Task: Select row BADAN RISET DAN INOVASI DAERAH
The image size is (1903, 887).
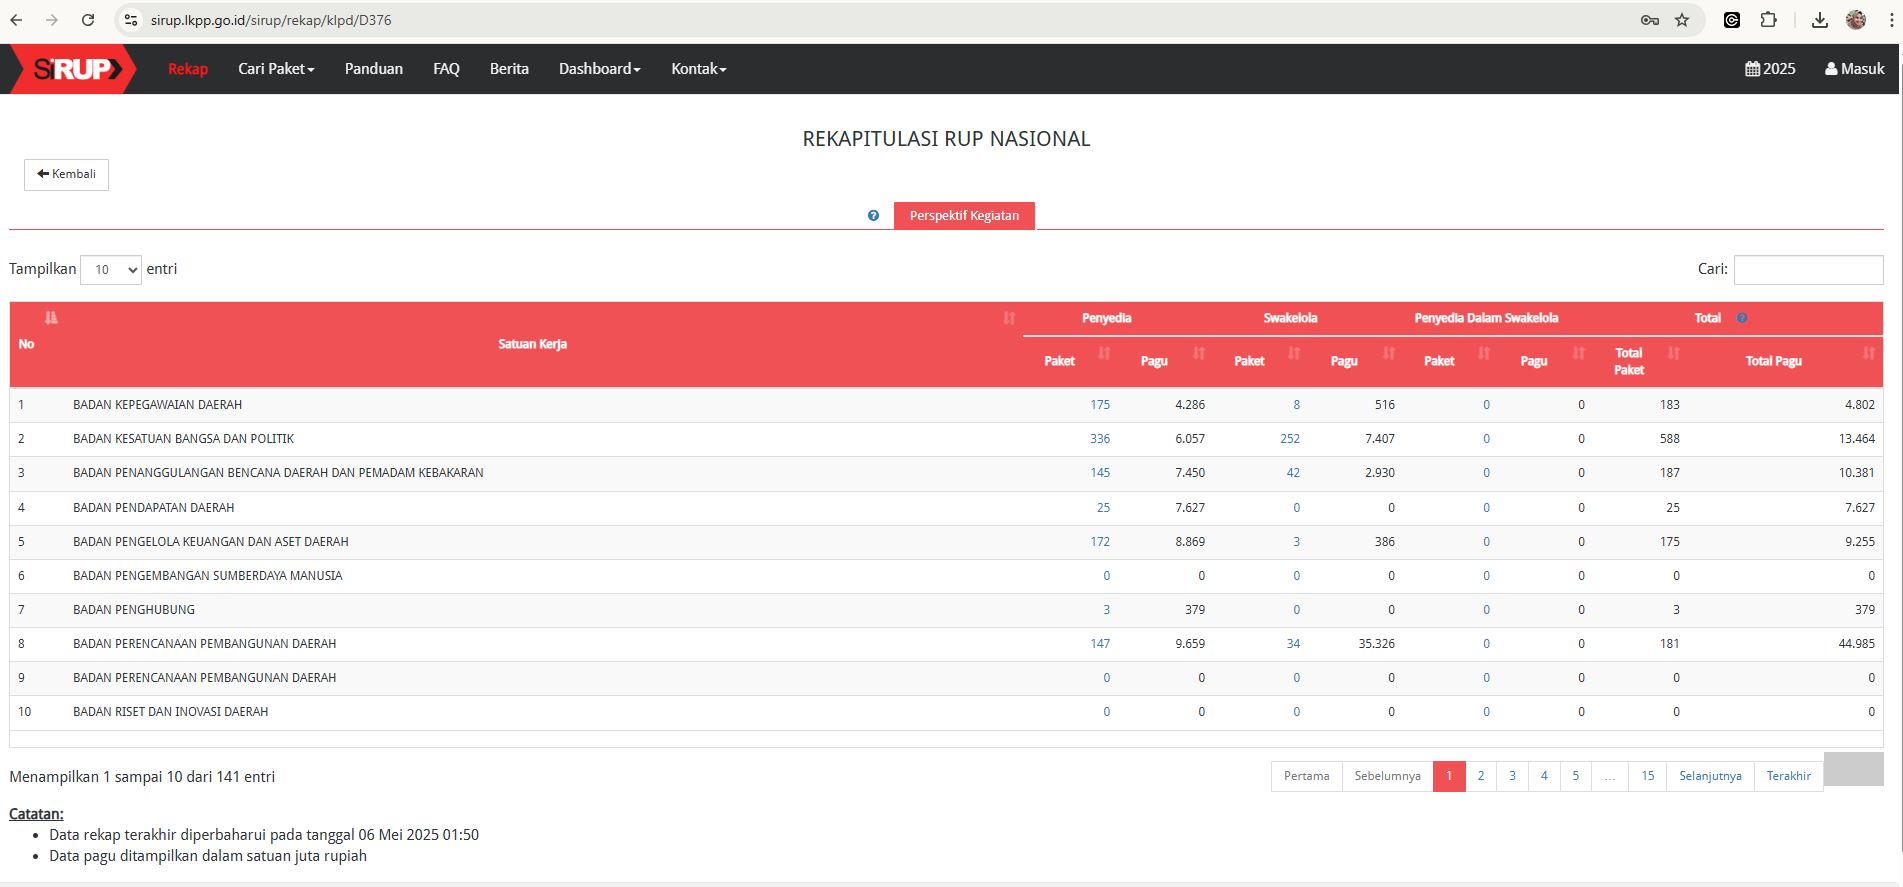Action: [946, 712]
